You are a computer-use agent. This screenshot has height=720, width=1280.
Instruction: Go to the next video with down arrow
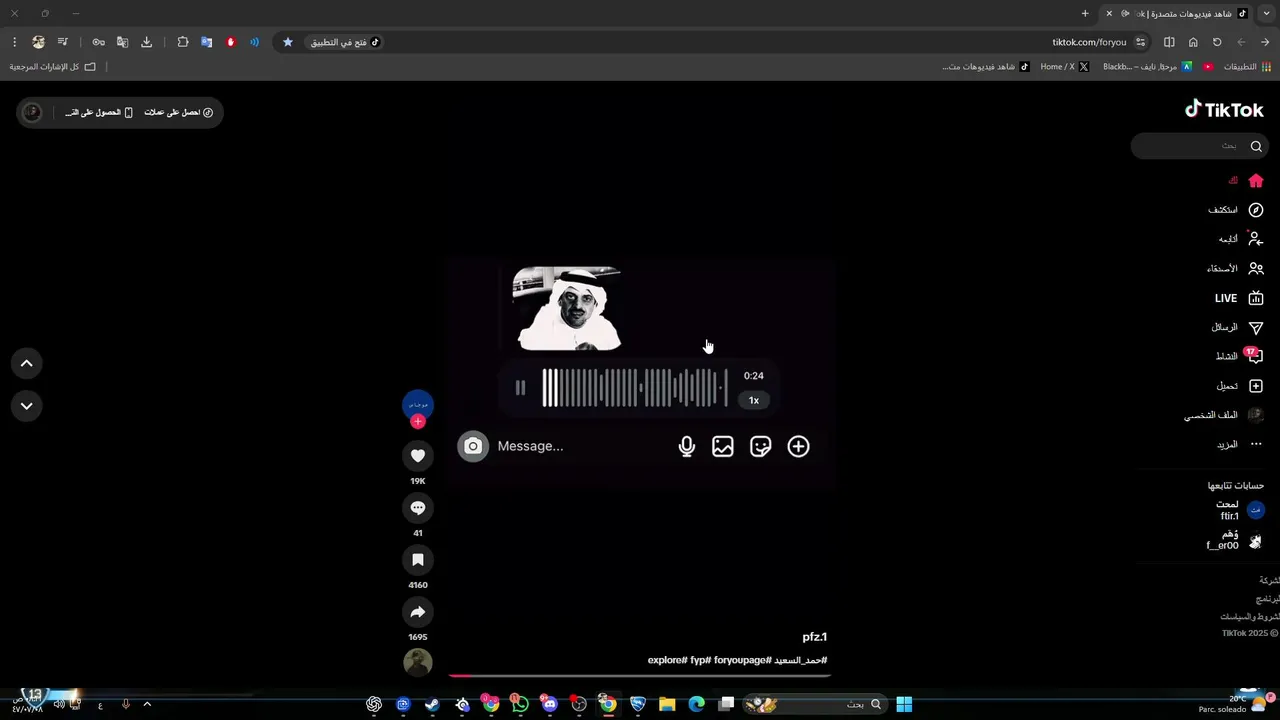pos(27,406)
